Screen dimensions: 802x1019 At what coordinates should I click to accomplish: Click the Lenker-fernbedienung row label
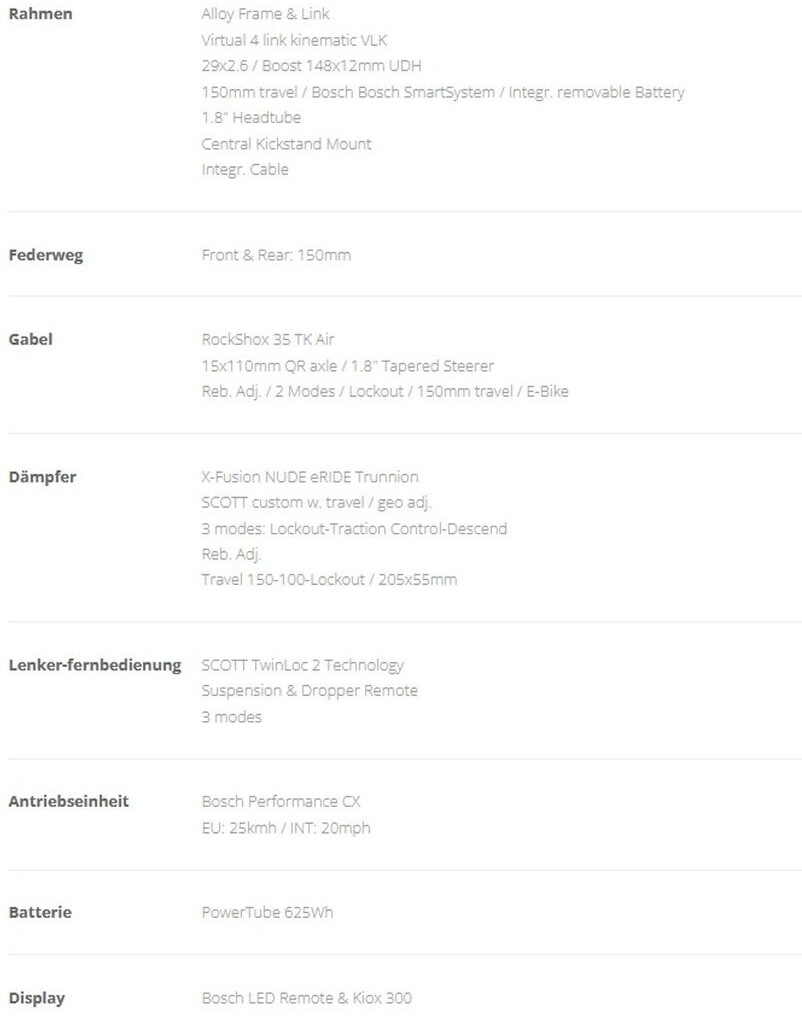point(95,665)
